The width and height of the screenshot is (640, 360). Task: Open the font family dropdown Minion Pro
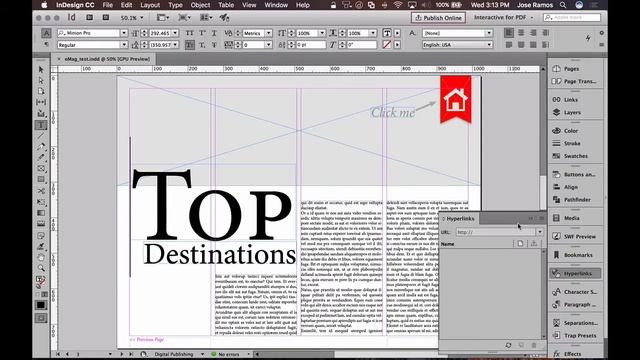124,33
